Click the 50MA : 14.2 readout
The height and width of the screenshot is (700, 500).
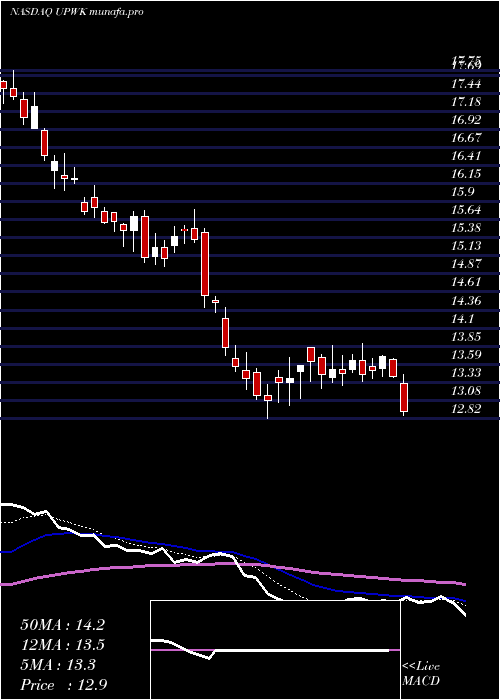pyautogui.click(x=62, y=625)
